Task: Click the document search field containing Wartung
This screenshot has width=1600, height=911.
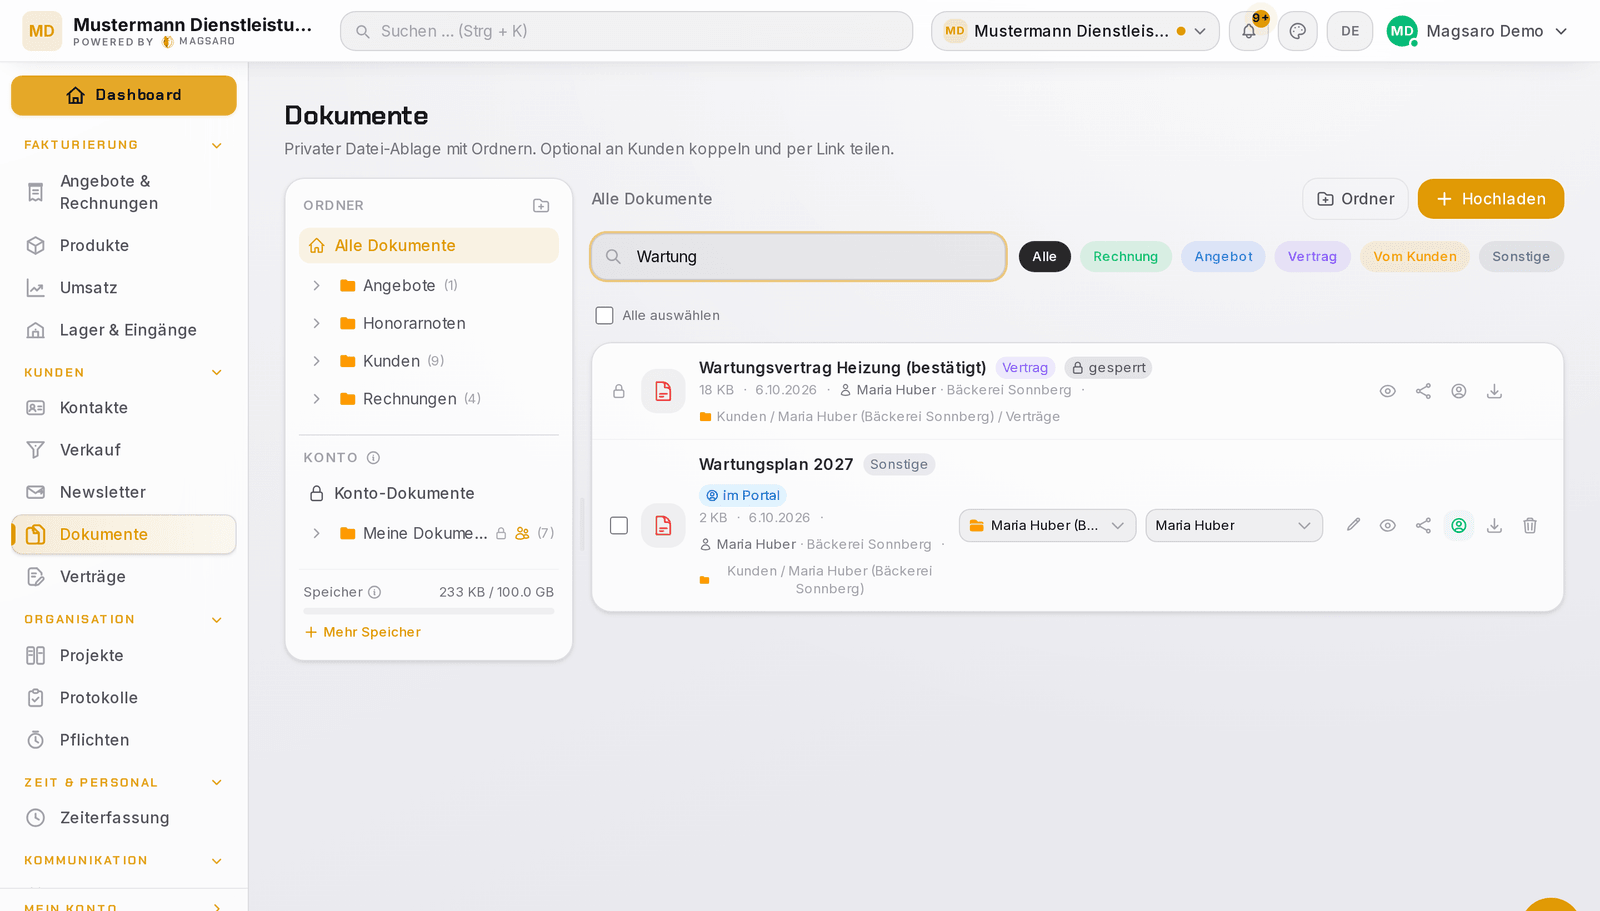Action: tap(798, 257)
